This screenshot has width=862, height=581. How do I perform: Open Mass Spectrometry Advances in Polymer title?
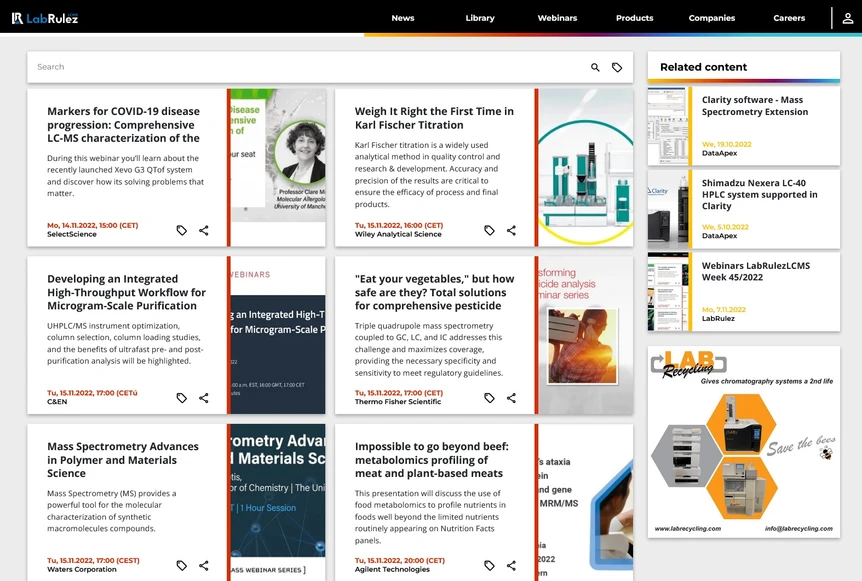123,460
